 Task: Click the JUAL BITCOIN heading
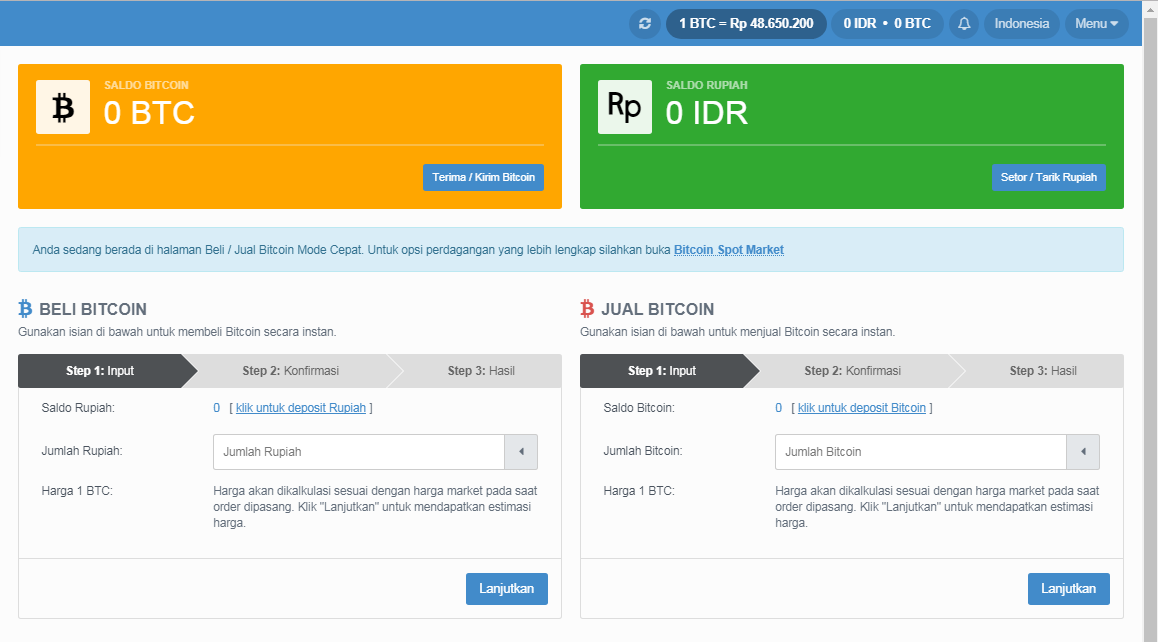[657, 309]
